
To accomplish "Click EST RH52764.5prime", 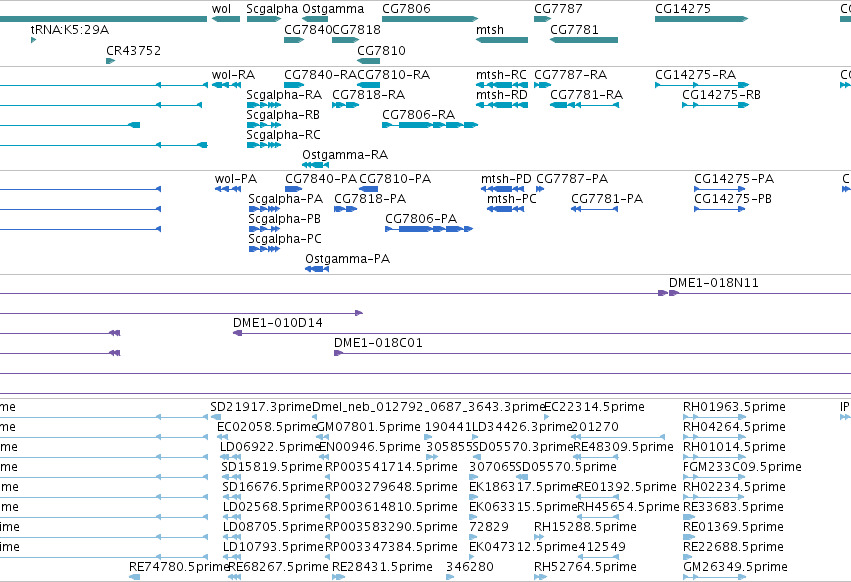I will [585, 567].
